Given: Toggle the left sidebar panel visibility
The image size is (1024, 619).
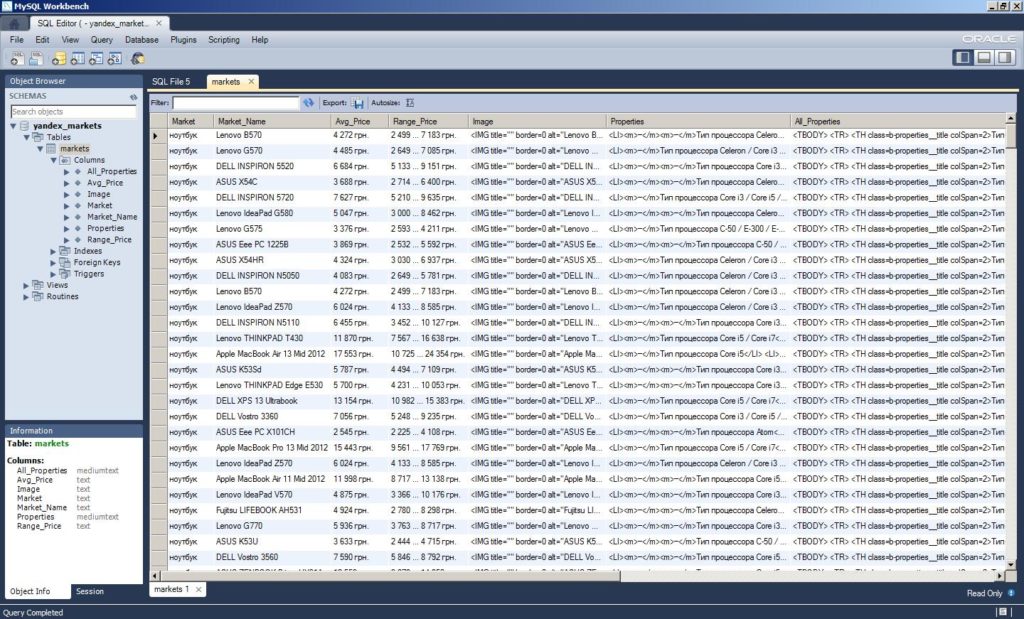Looking at the screenshot, I should click(x=963, y=57).
